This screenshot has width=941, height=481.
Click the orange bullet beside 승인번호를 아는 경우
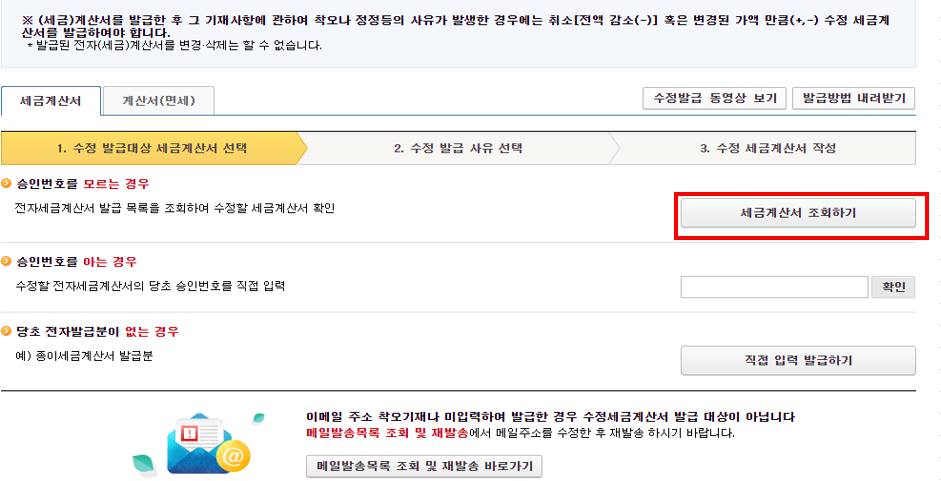point(8,262)
